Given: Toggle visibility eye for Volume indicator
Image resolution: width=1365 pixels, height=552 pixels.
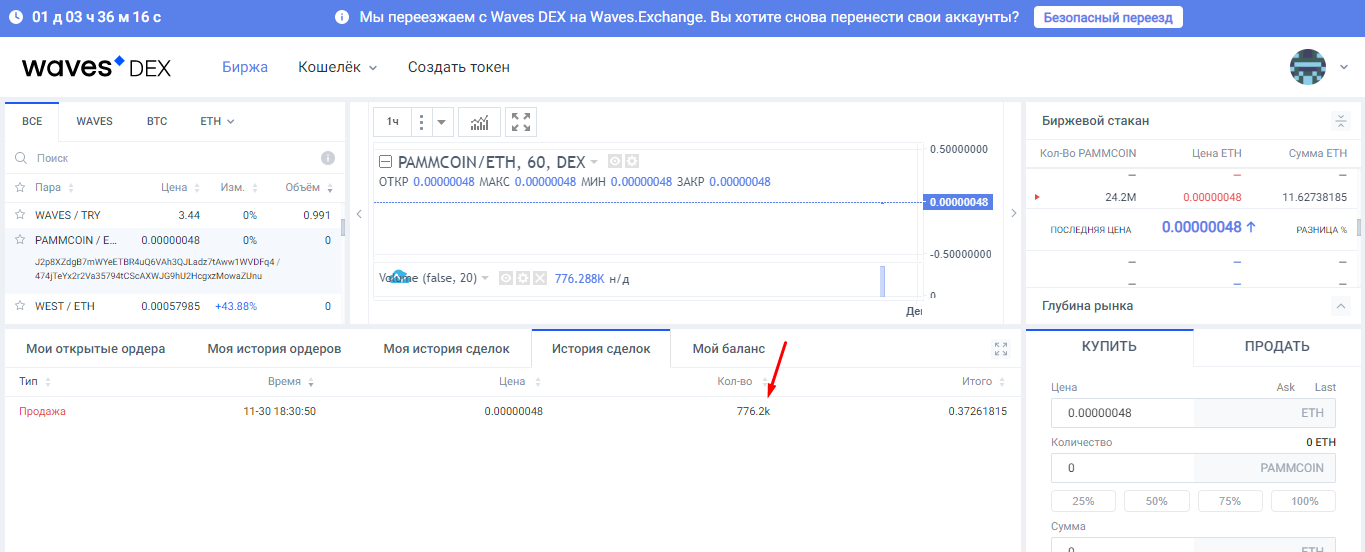Looking at the screenshot, I should click(506, 278).
